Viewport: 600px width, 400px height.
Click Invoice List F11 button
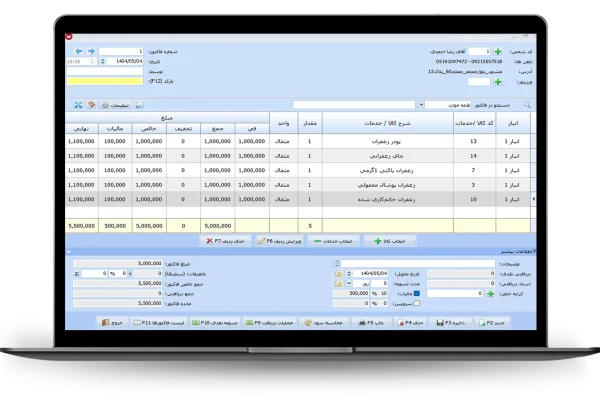coord(159,323)
